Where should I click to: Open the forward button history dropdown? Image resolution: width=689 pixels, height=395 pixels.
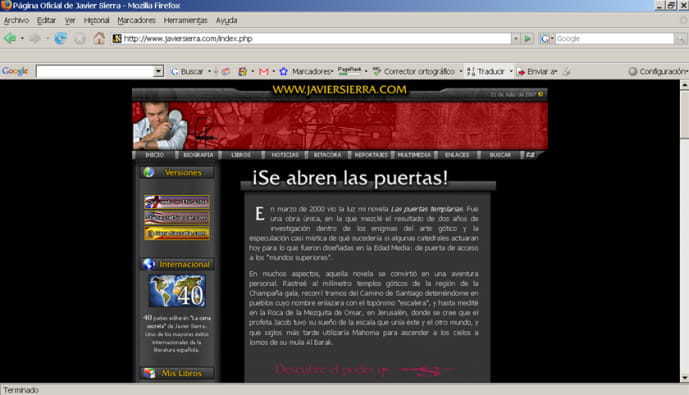(47, 39)
